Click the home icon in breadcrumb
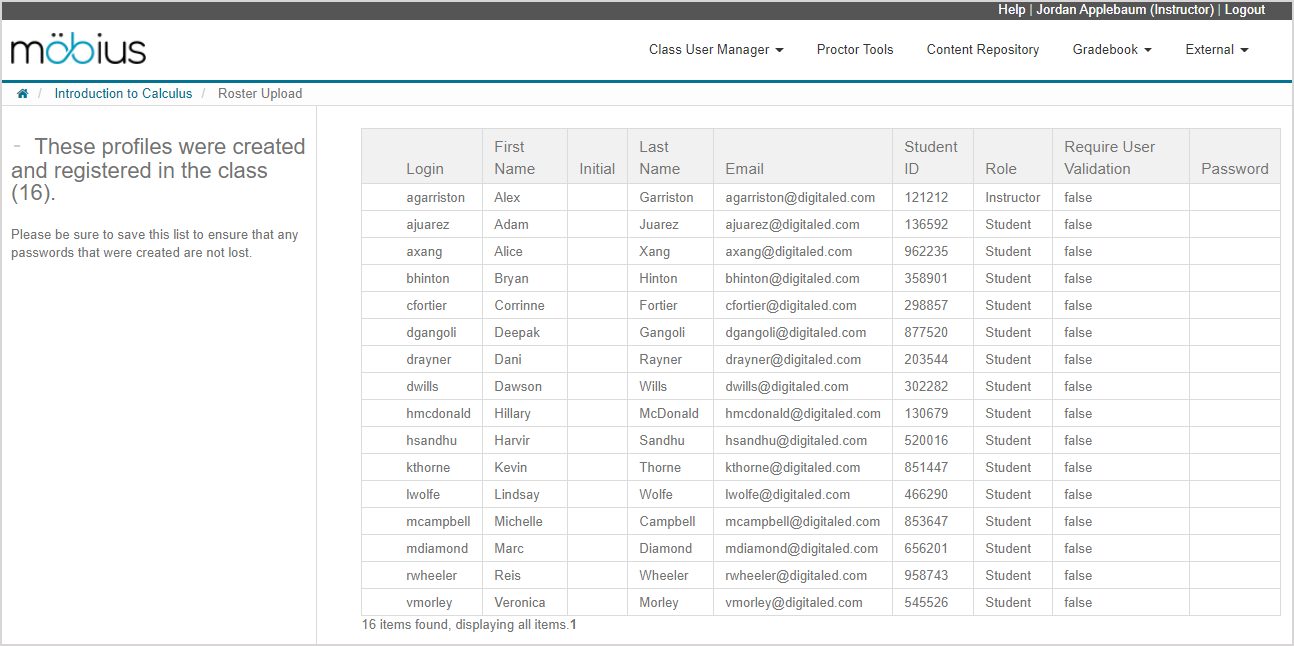Image resolution: width=1294 pixels, height=646 pixels. coord(22,94)
